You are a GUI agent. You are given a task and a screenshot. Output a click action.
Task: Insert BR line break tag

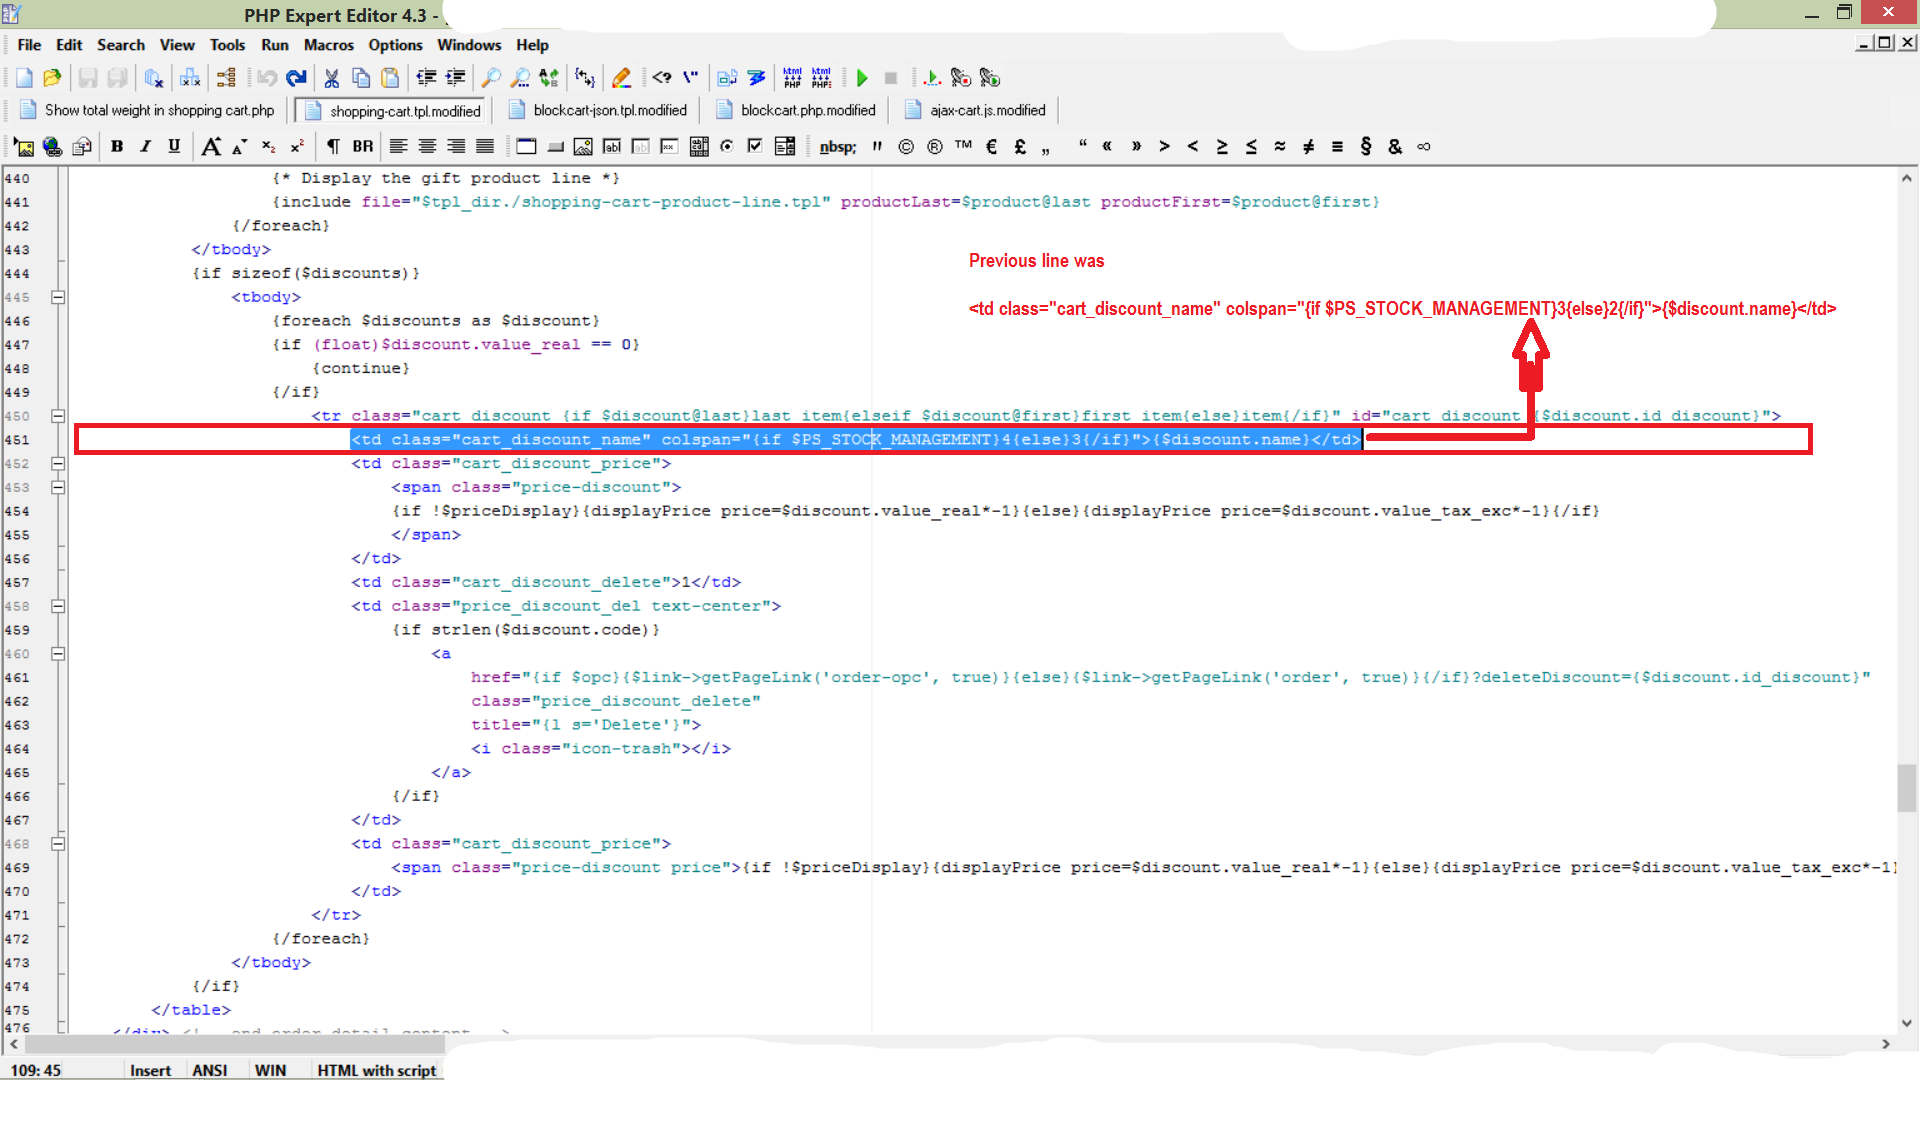(x=362, y=147)
